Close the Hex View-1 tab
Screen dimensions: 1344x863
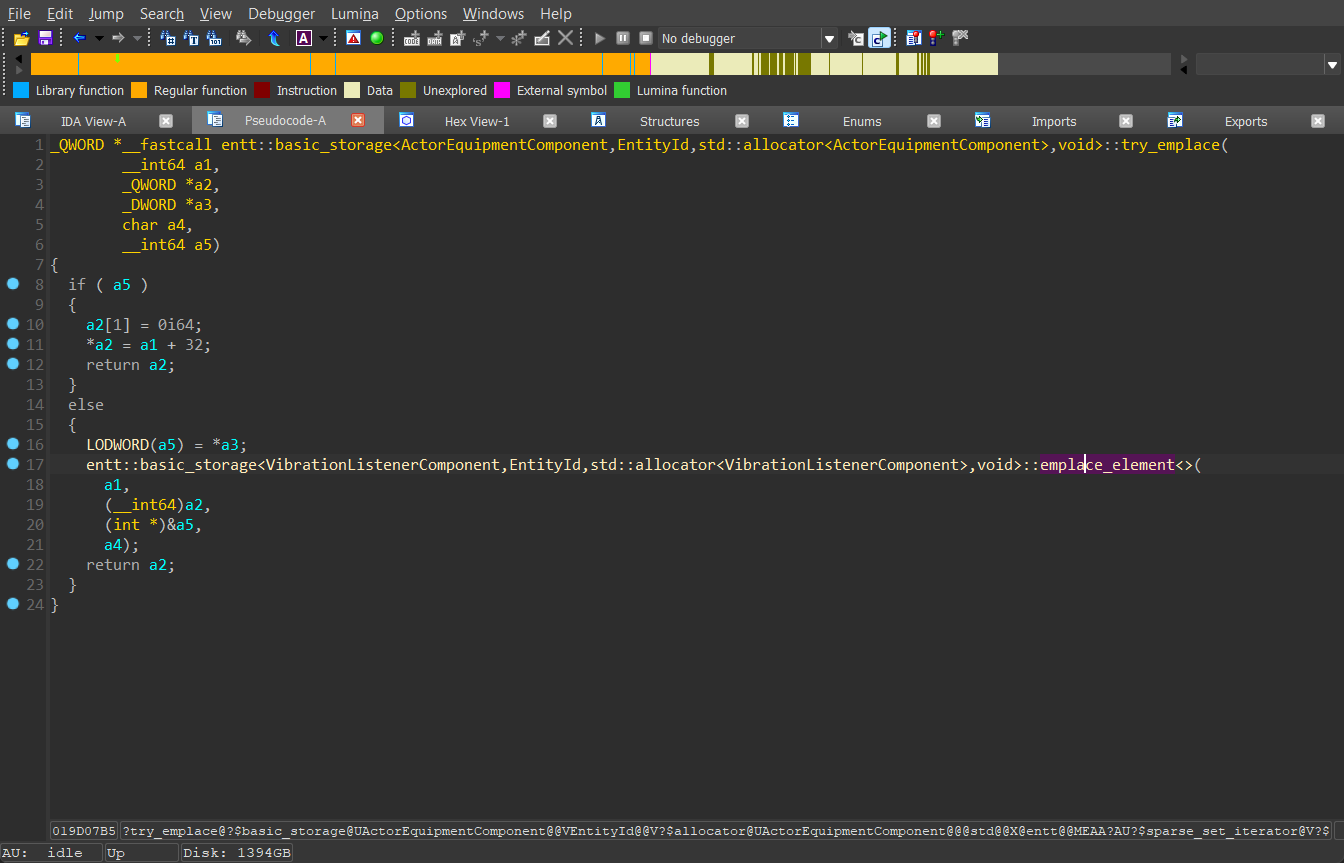(x=550, y=121)
